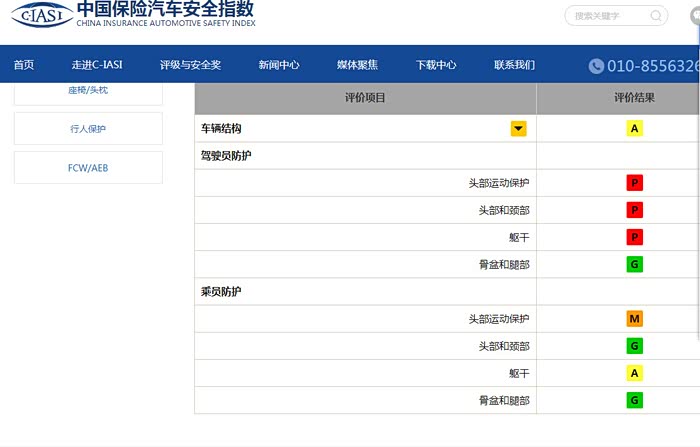This screenshot has height=447, width=700.
Task: Click the M badge for passenger 头部运动保护
Action: pyautogui.click(x=634, y=319)
